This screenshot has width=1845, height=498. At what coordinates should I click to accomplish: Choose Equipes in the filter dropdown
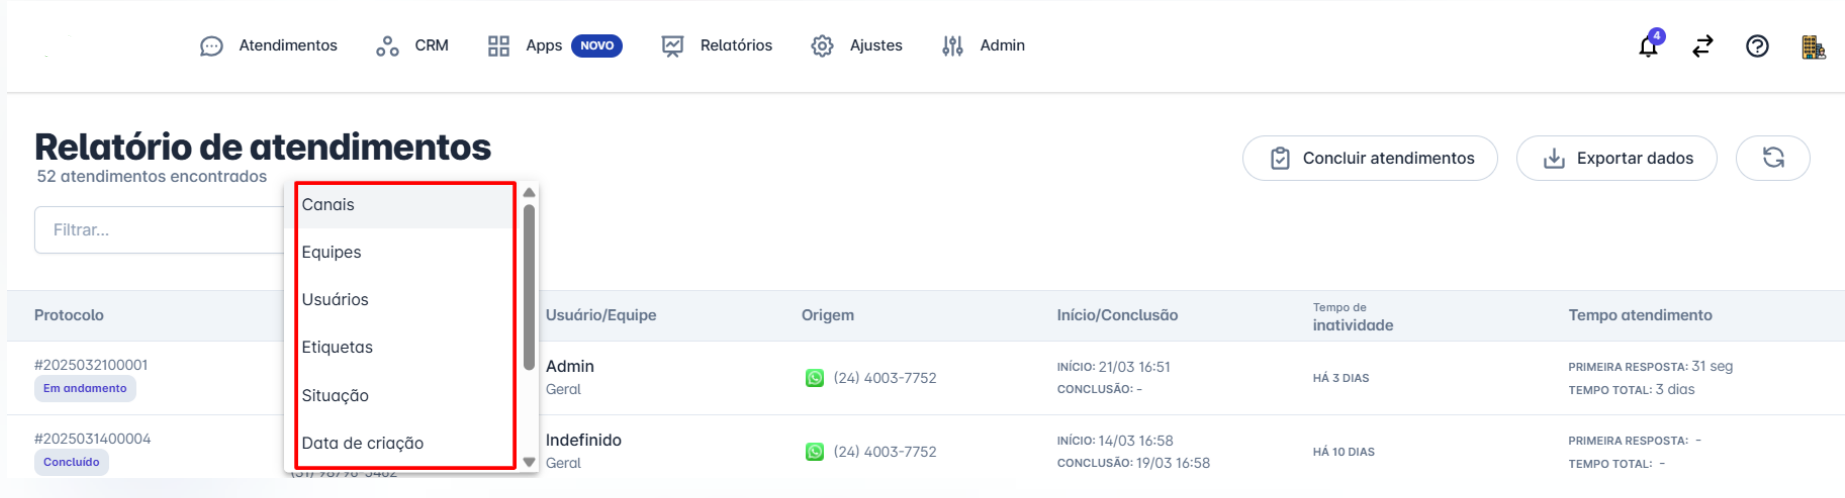pos(332,252)
